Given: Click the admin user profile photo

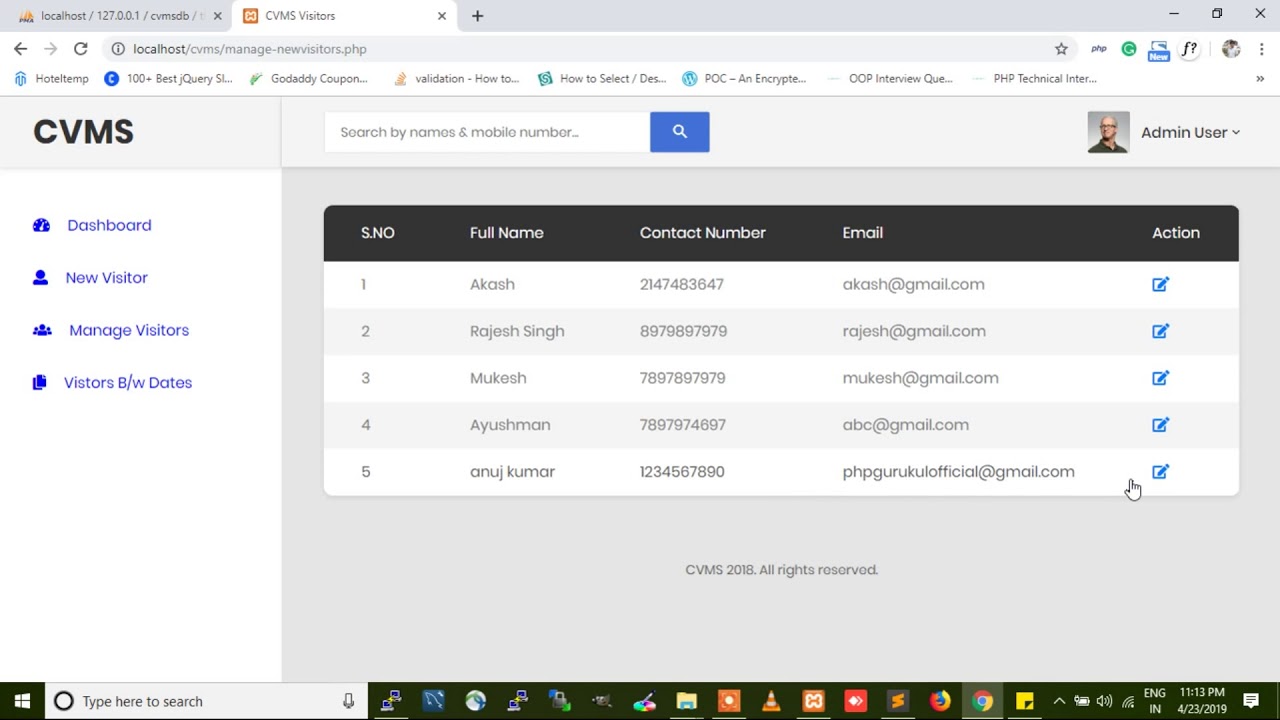Looking at the screenshot, I should coord(1108,132).
